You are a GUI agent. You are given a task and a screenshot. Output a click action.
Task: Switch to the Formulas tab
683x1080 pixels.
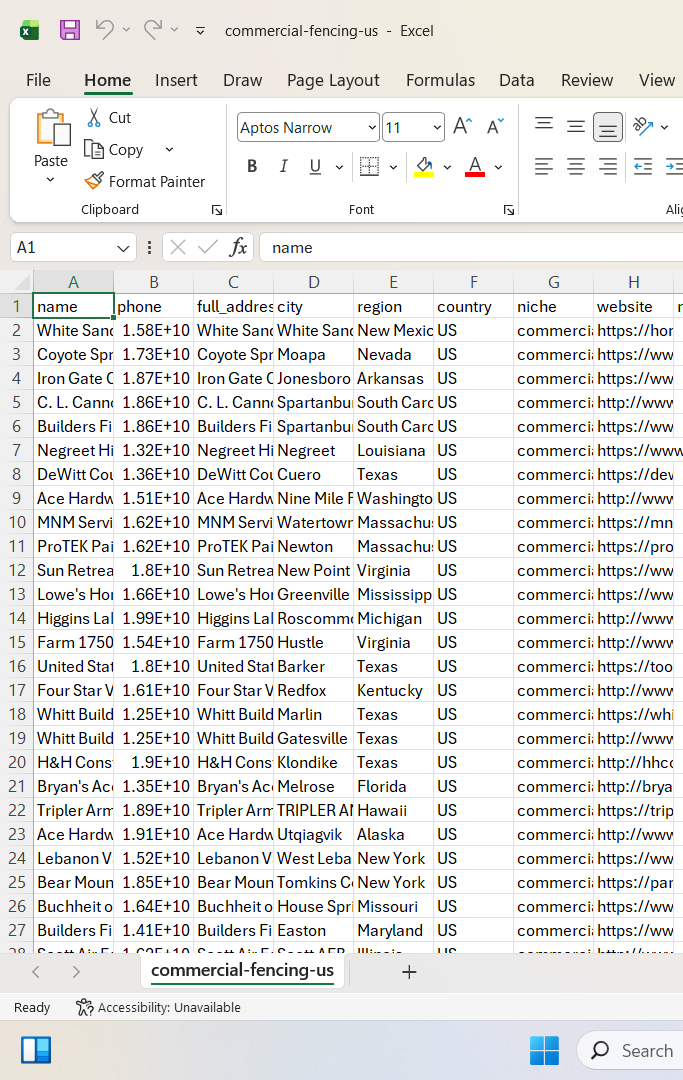[x=441, y=80]
